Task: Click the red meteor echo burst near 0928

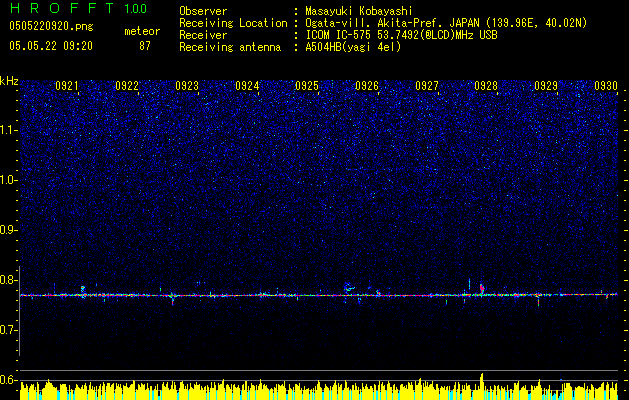Action: (x=482, y=288)
